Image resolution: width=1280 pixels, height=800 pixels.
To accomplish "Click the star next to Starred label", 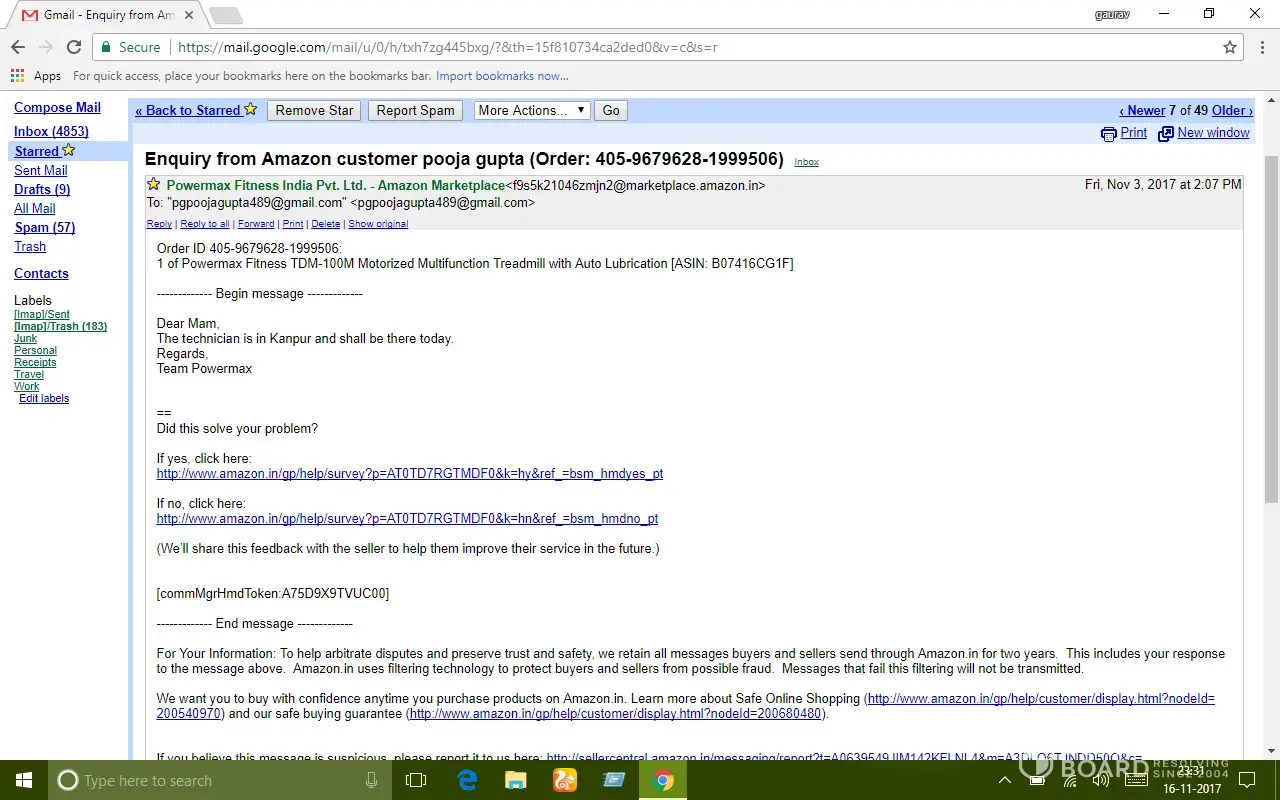I will tap(68, 150).
